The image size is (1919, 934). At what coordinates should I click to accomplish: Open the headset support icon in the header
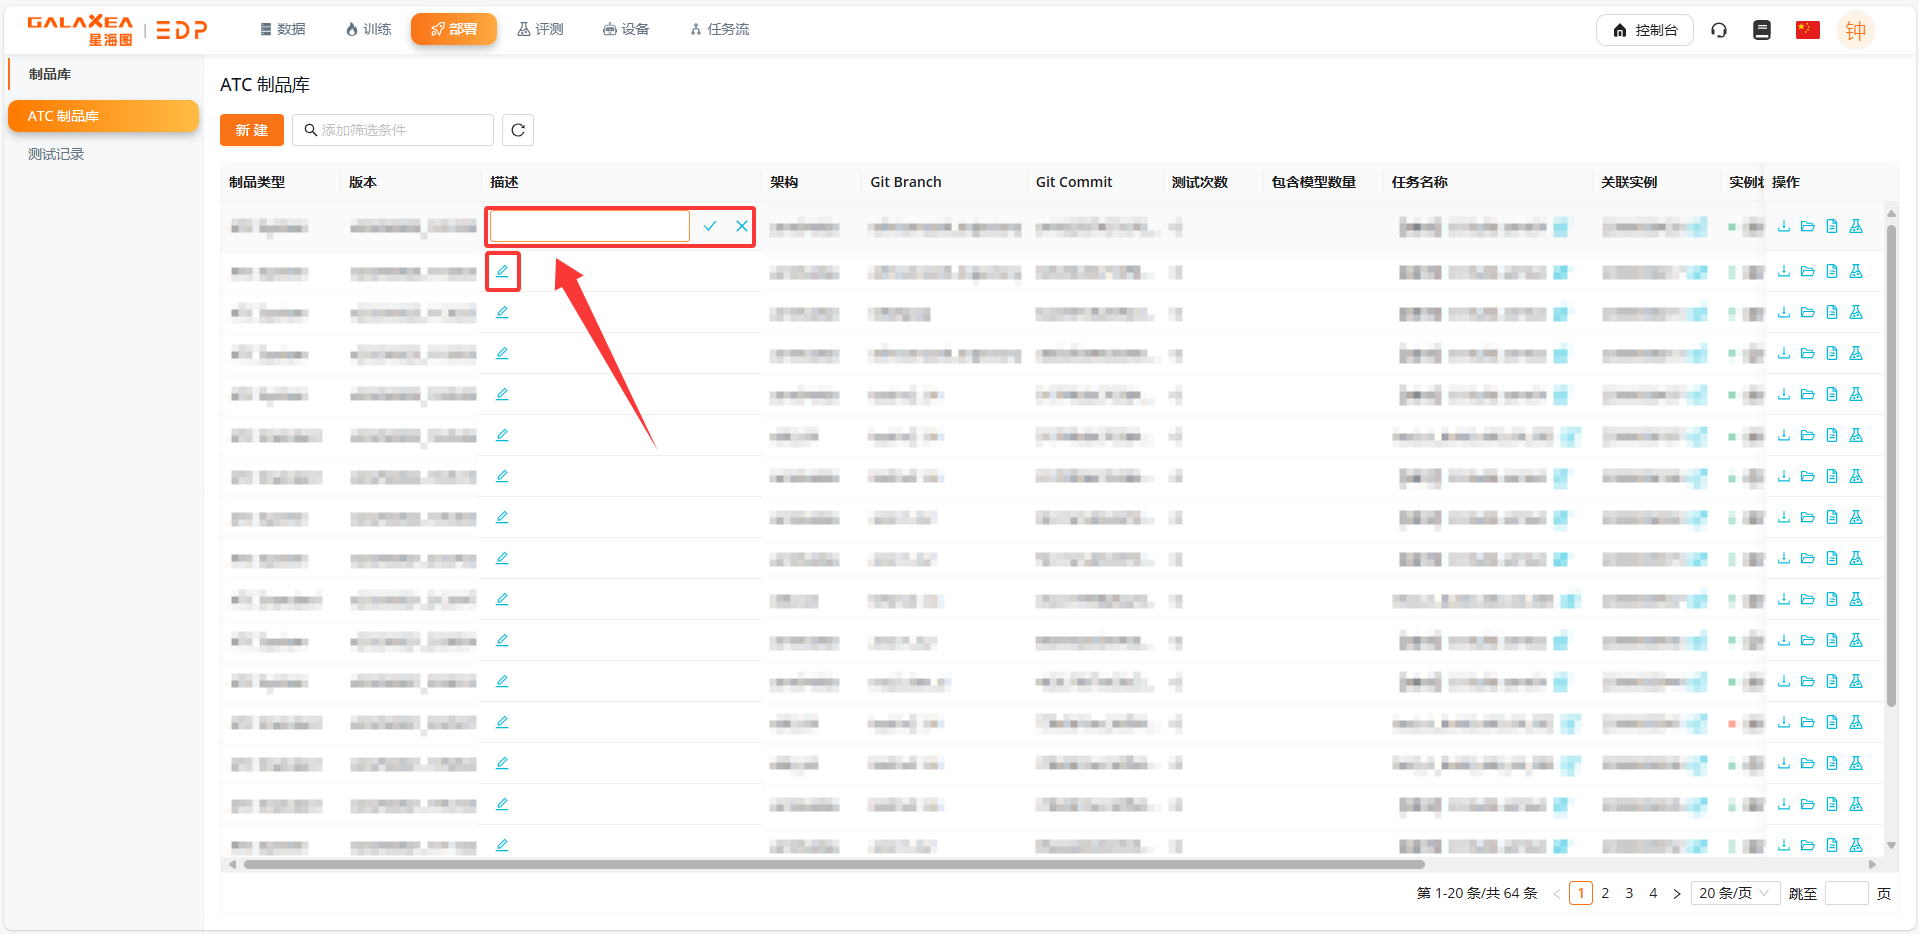click(1719, 30)
